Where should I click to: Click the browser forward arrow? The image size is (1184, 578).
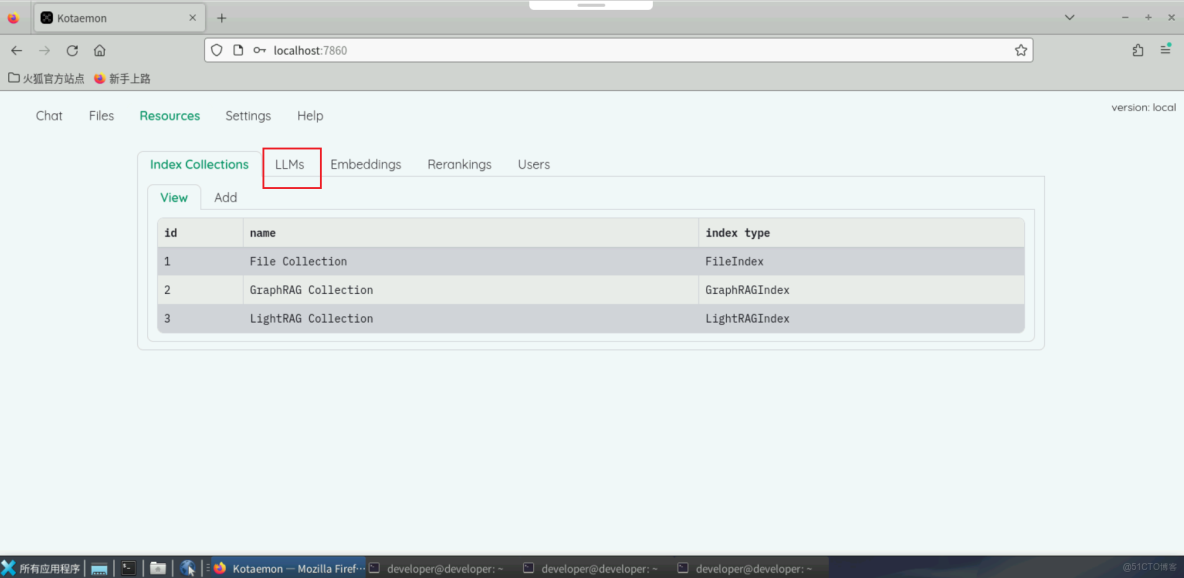click(x=45, y=51)
